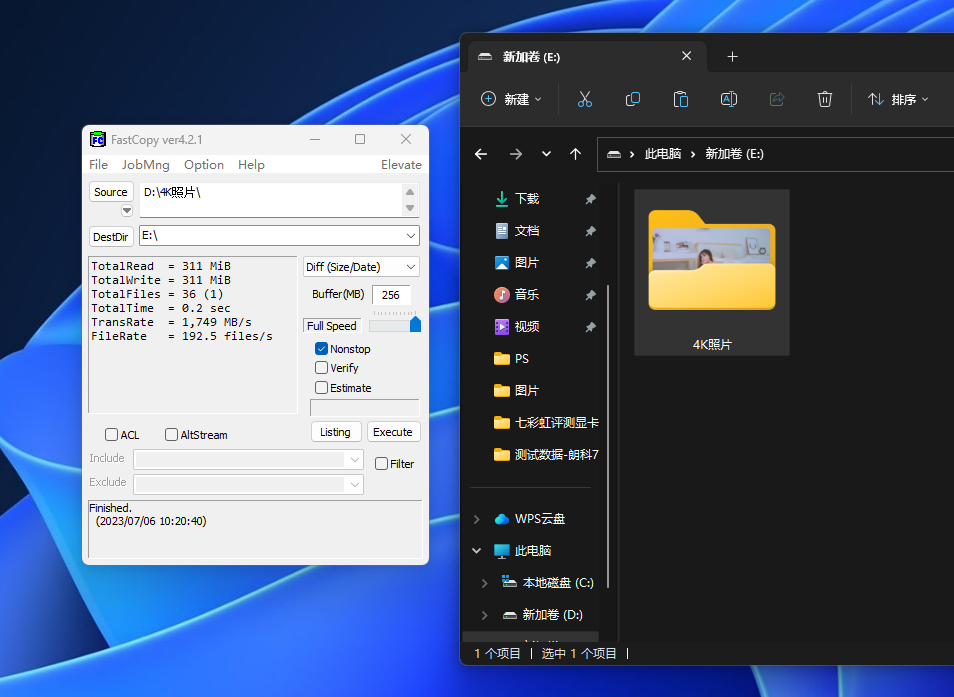The width and height of the screenshot is (954, 697).
Task: Click 此电脑 in the address breadcrumb
Action: coord(663,154)
